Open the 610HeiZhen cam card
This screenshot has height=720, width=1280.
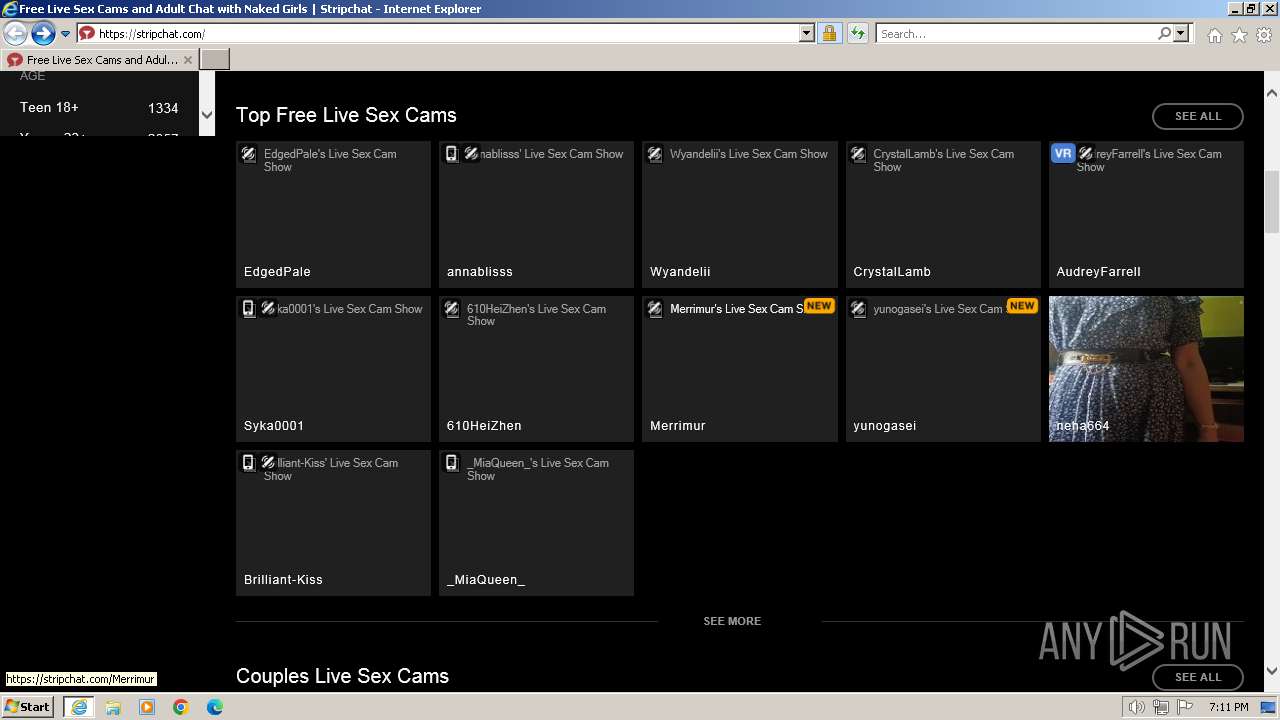point(536,369)
